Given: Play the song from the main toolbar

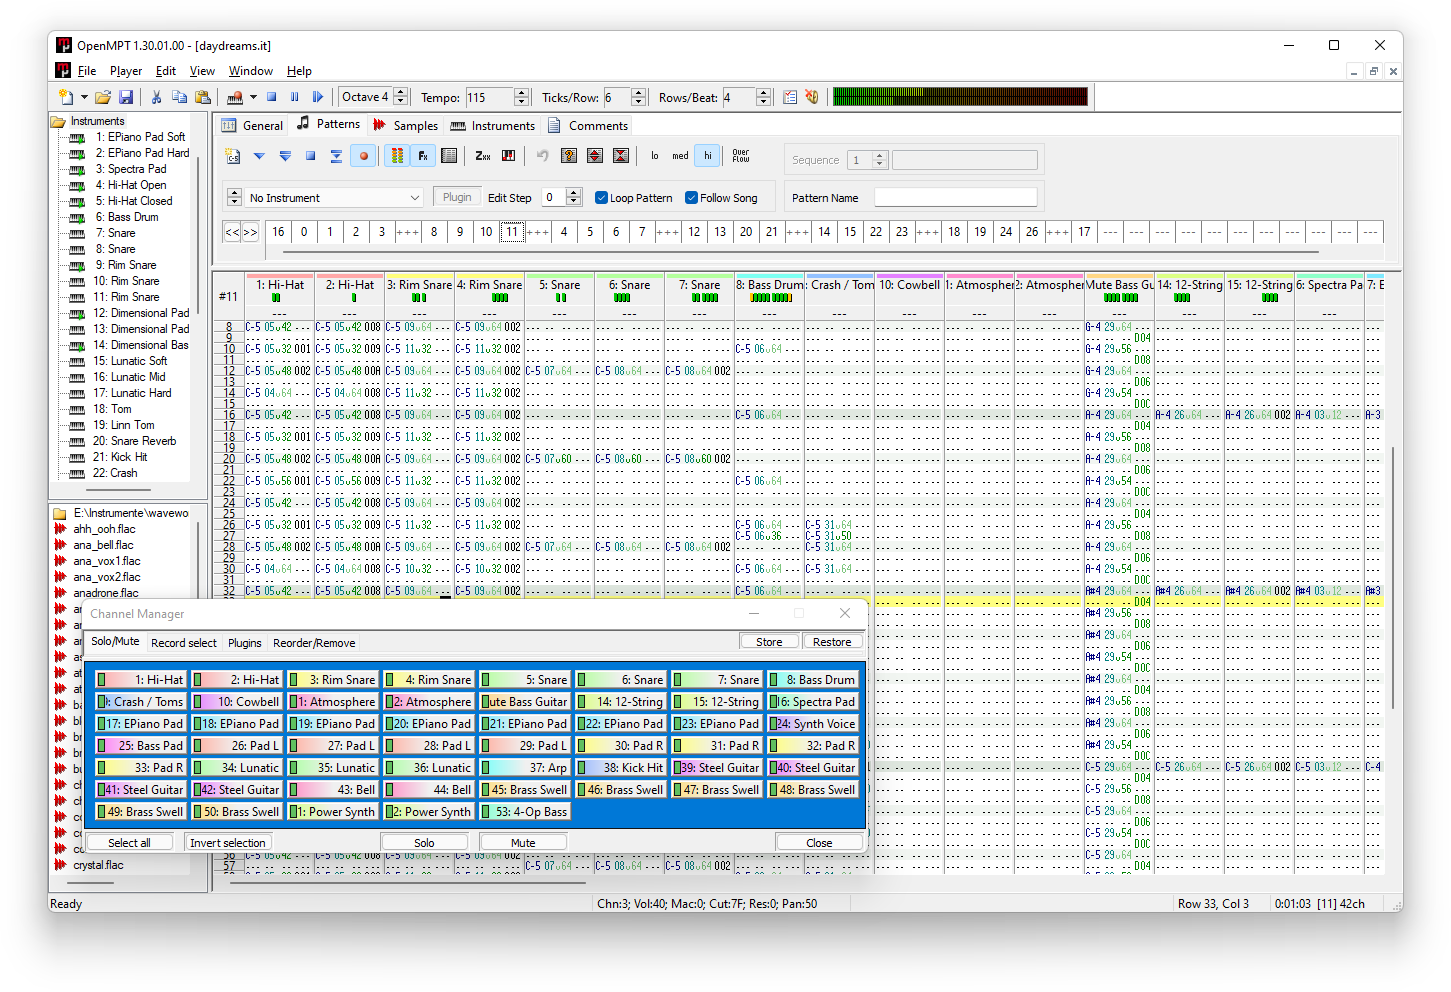Looking at the screenshot, I should tap(318, 97).
